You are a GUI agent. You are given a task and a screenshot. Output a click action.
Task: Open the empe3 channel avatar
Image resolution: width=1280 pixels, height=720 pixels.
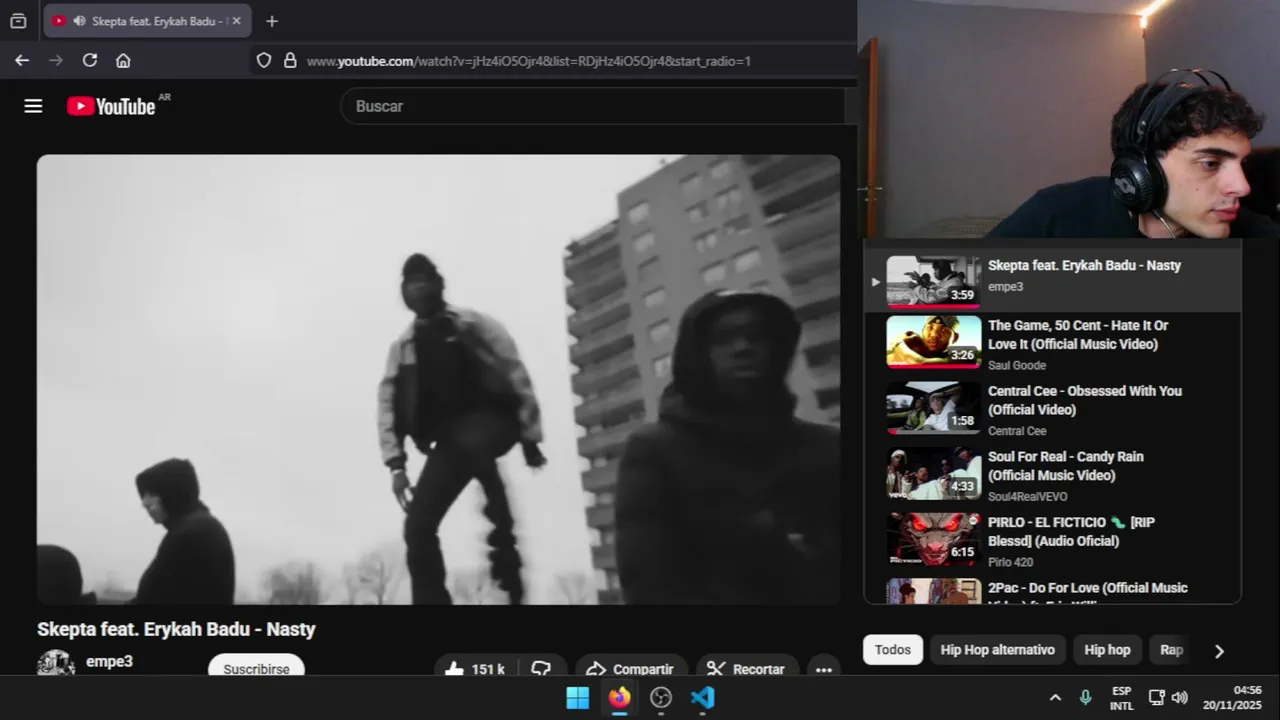pyautogui.click(x=56, y=664)
